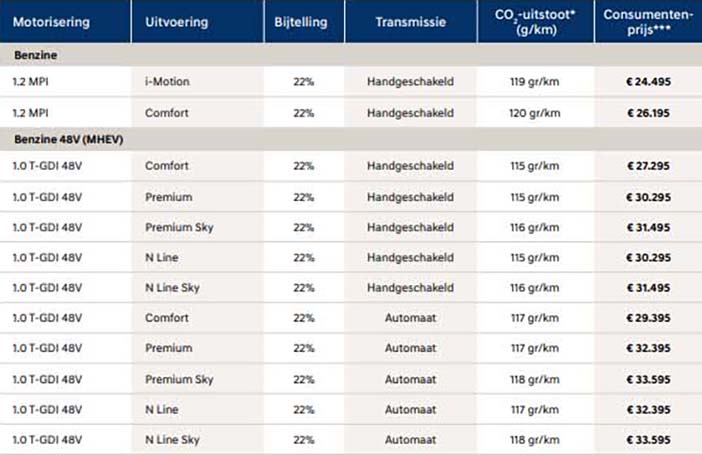The image size is (702, 455).
Task: Select the CO2-uitstoot column header
Action: coord(536,22)
